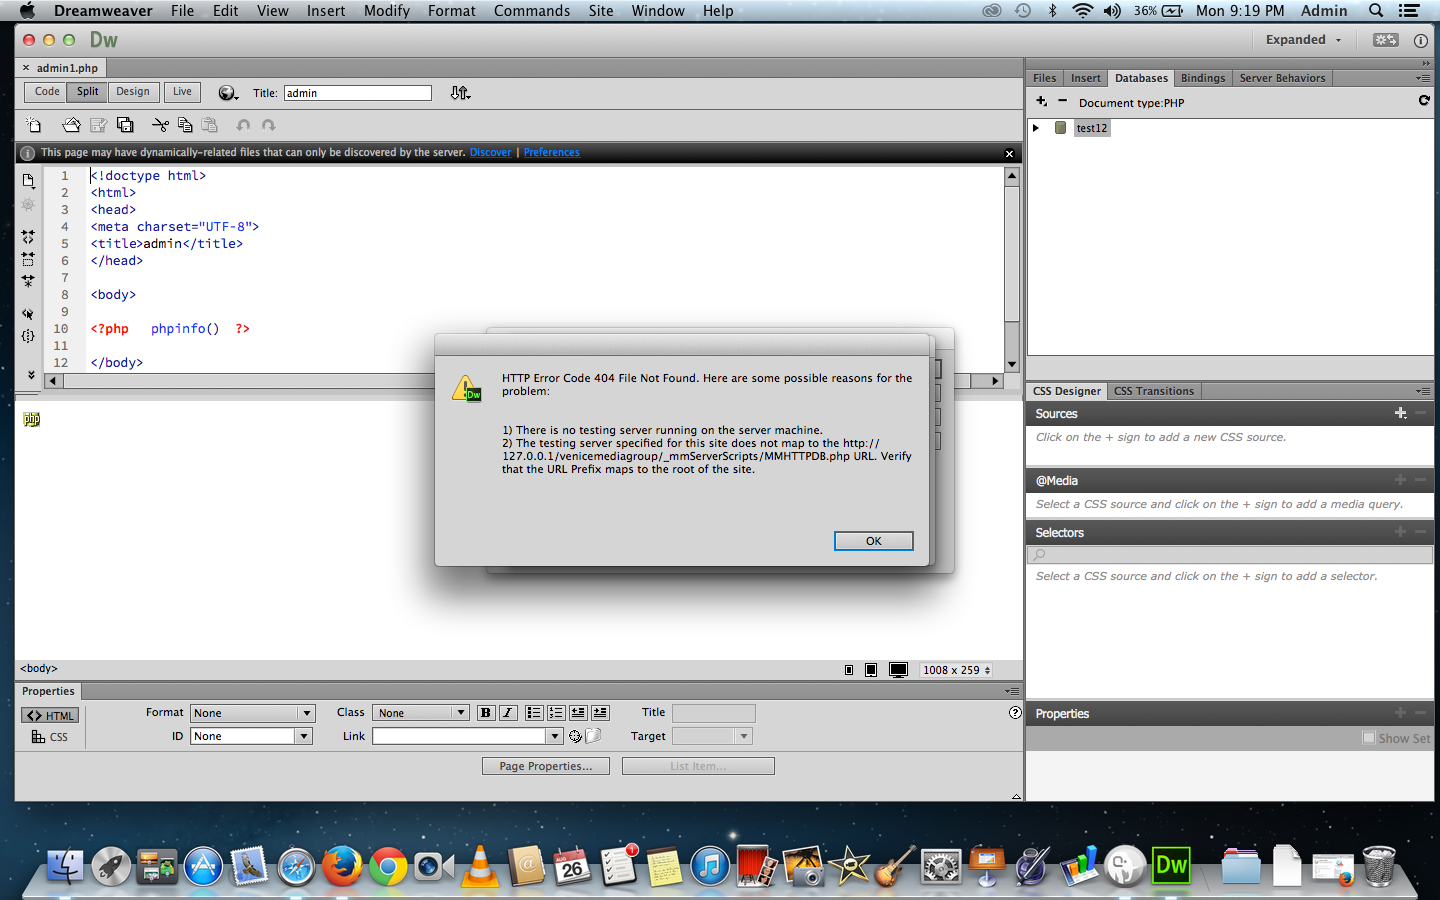The image size is (1440, 900).
Task: Click the Discover link in the info bar
Action: click(x=490, y=153)
